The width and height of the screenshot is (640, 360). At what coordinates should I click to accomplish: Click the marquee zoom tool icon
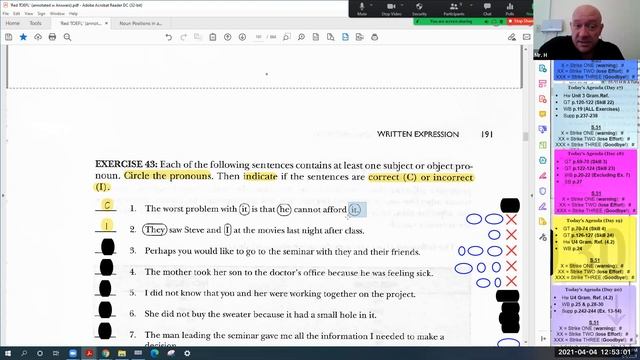(x=287, y=37)
